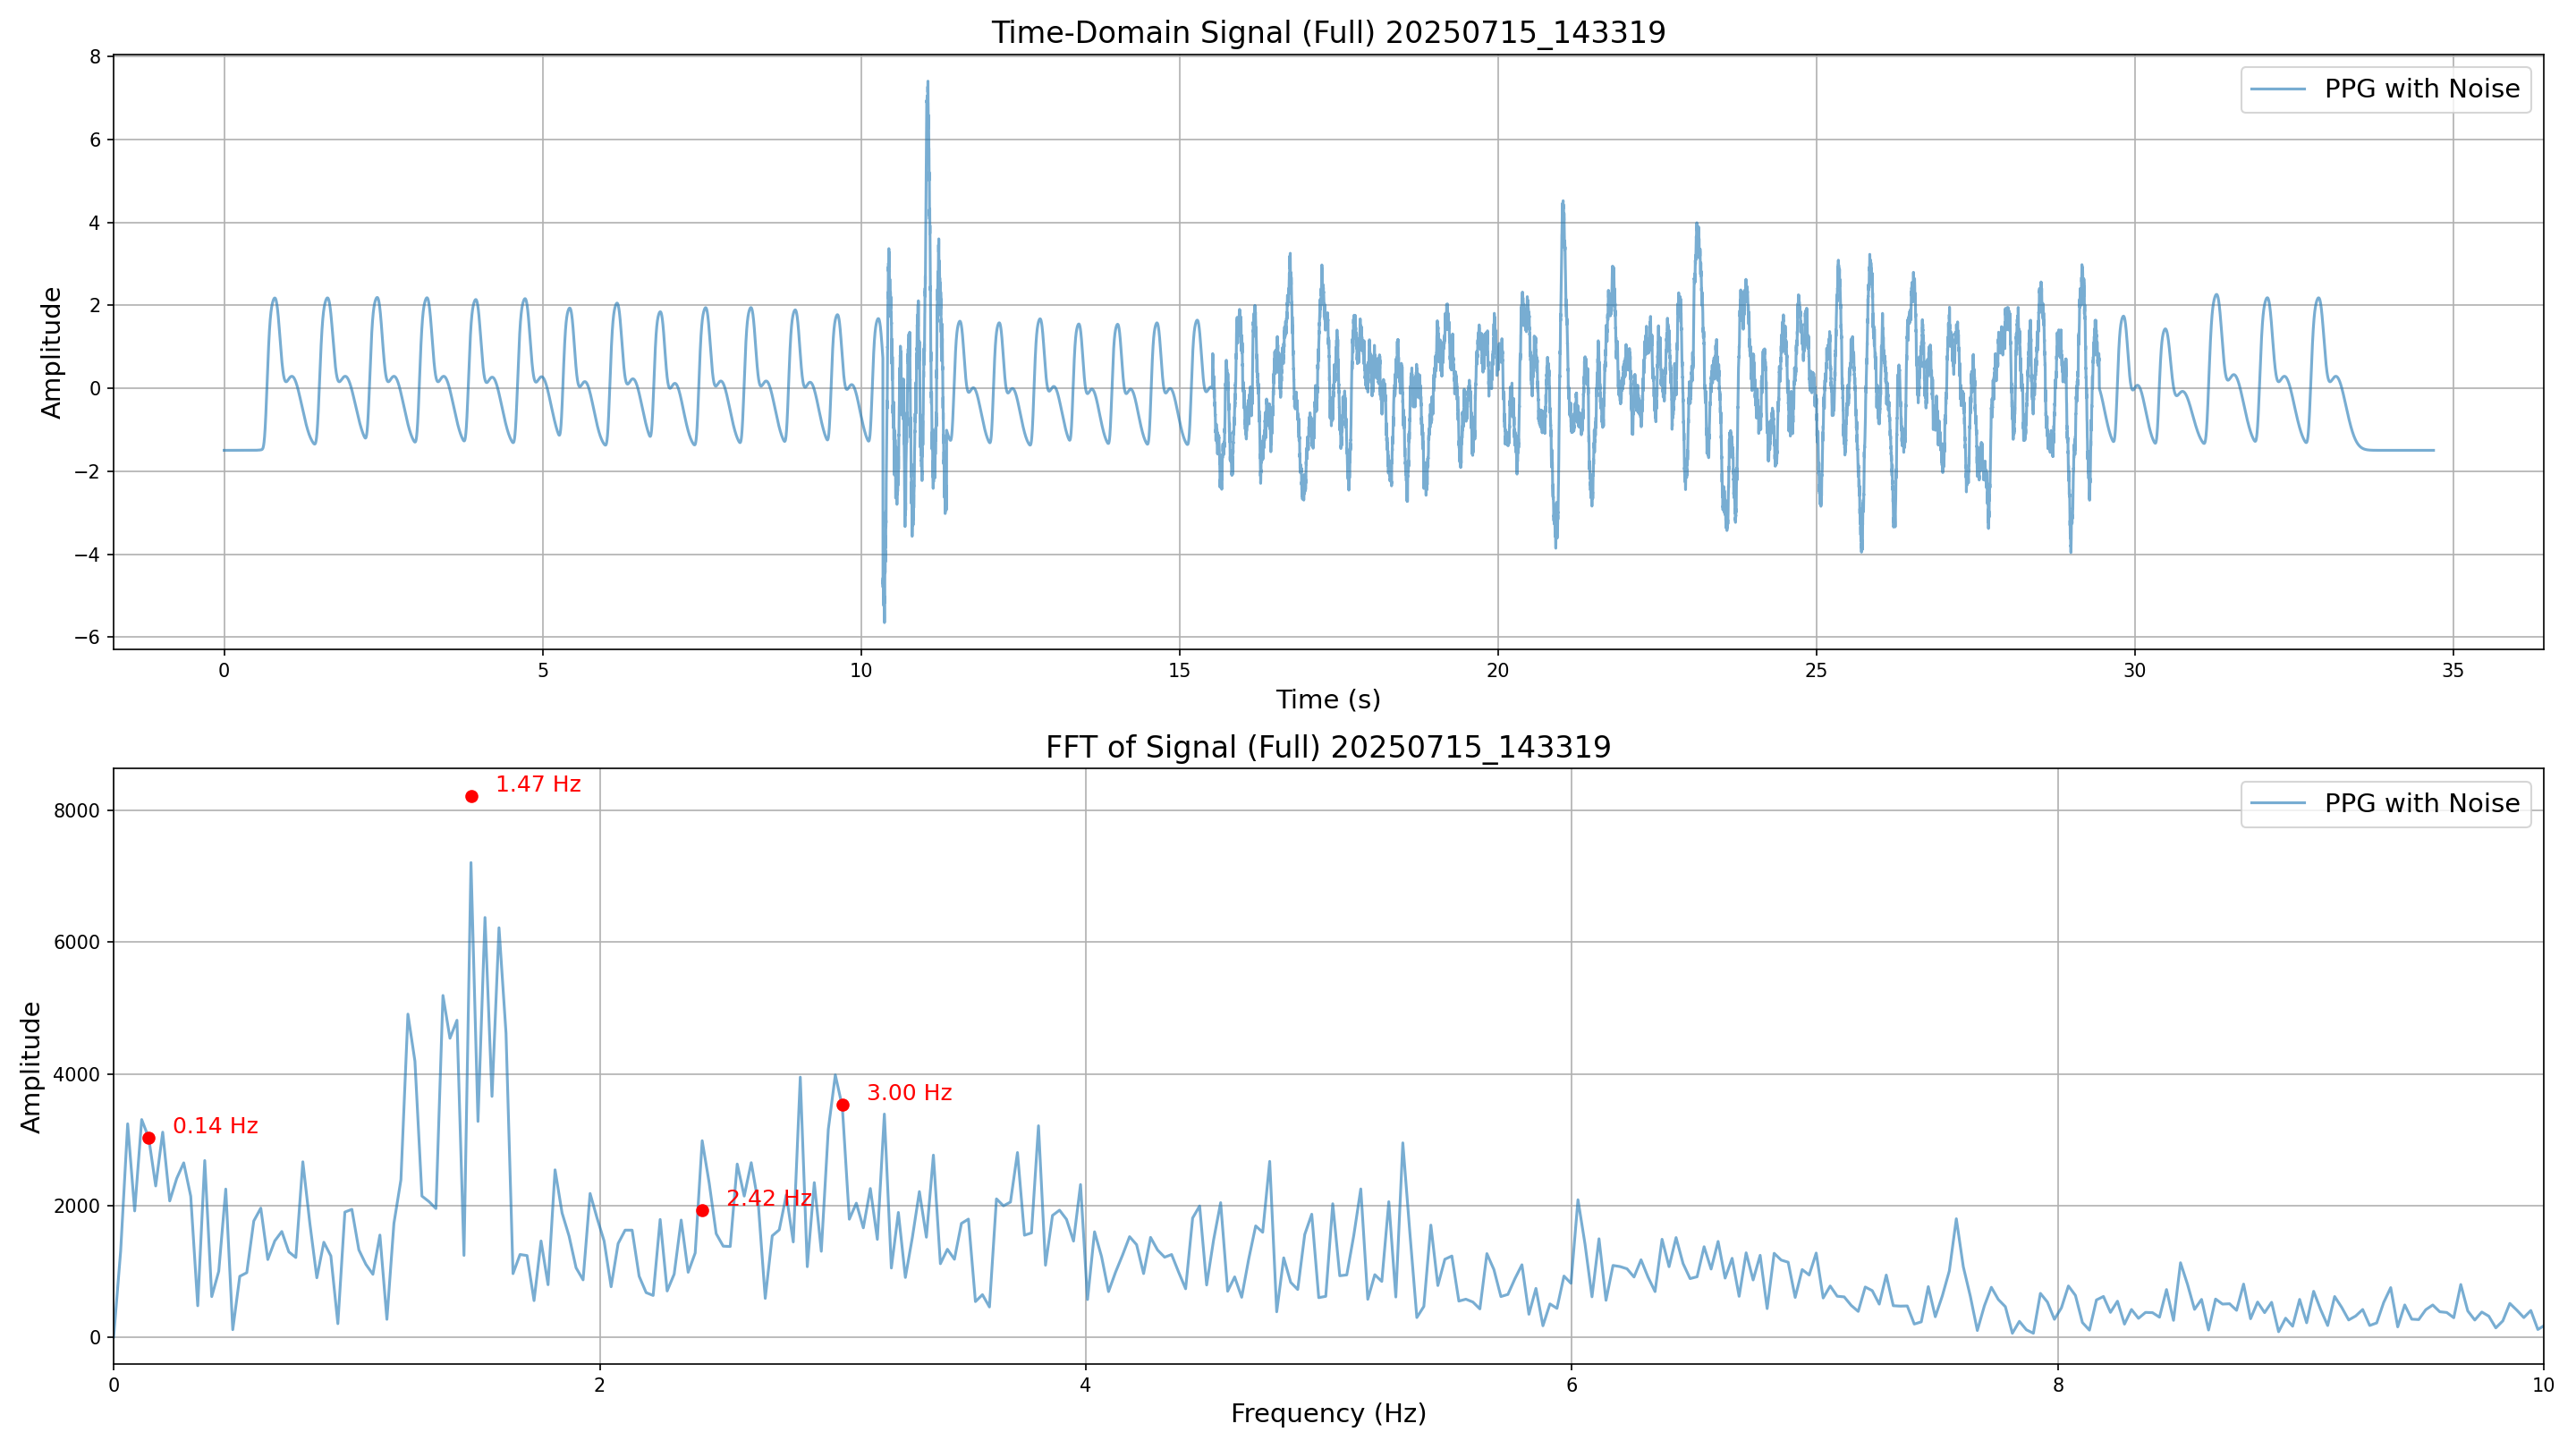Click the '2.42 Hz' red annotation text
The height and width of the screenshot is (1449, 2576).
[768, 1198]
